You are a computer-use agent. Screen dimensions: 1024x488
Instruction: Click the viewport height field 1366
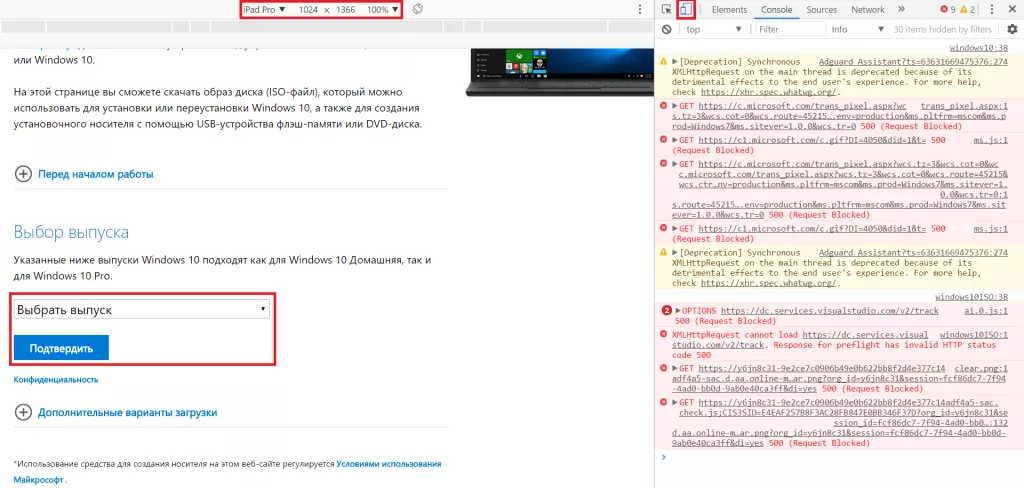tap(344, 10)
